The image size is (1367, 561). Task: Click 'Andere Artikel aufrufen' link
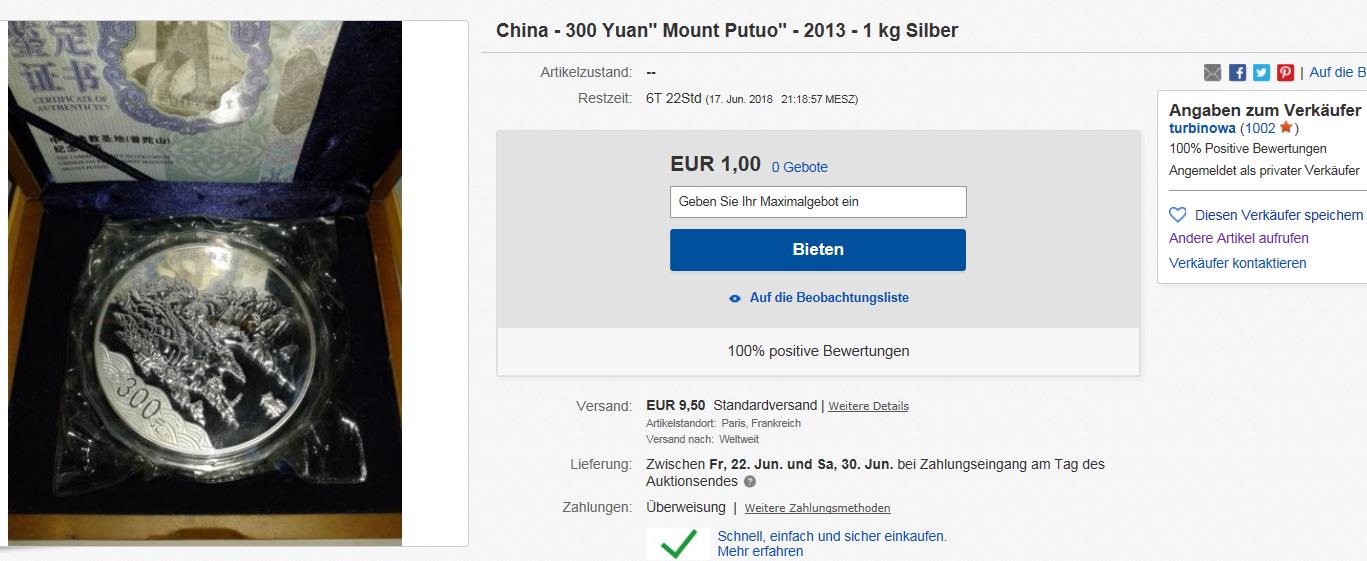[x=1238, y=238]
